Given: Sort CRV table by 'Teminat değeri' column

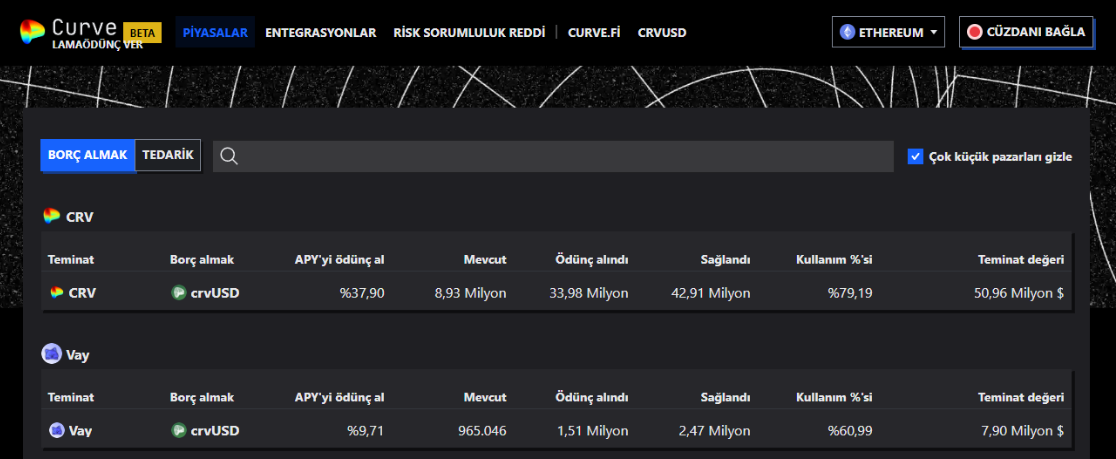Looking at the screenshot, I should click(1021, 260).
